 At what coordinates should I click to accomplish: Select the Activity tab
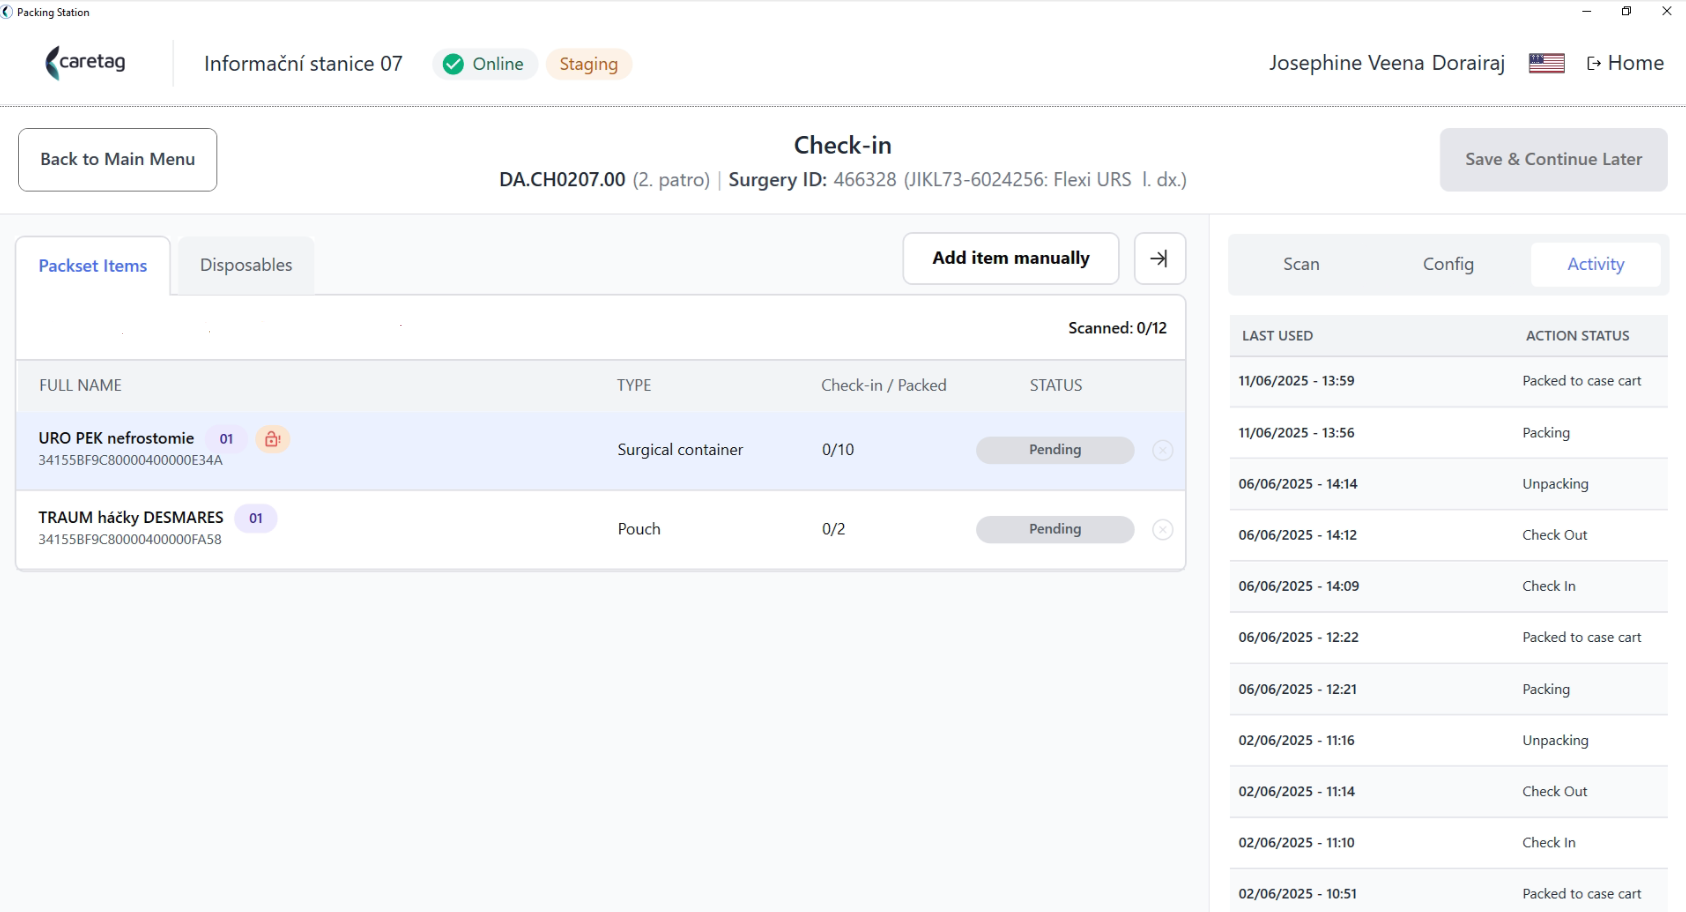click(x=1595, y=264)
